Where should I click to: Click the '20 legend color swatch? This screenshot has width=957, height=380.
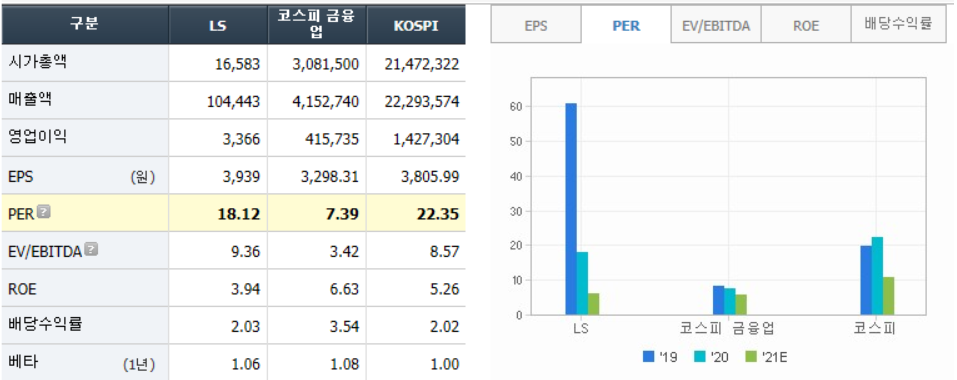pos(699,356)
